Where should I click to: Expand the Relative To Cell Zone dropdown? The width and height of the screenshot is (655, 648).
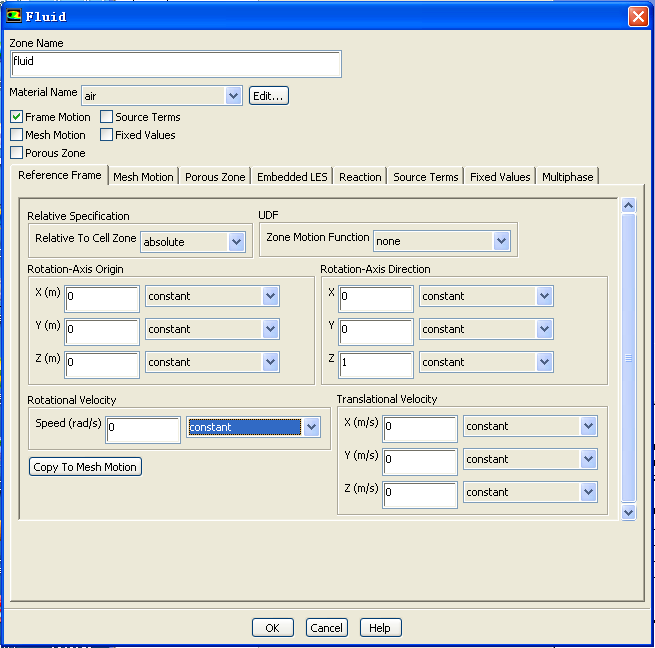236,242
